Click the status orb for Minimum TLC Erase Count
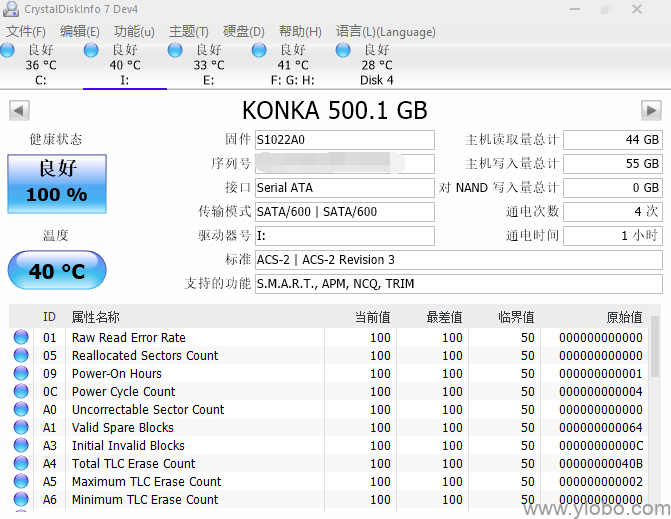Image resolution: width=671 pixels, height=519 pixels. pyautogui.click(x=21, y=499)
